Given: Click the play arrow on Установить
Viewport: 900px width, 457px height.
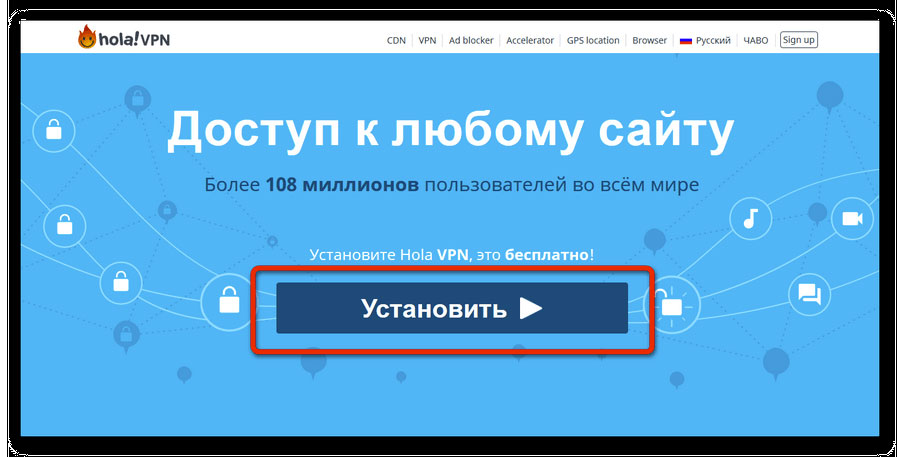Looking at the screenshot, I should (x=531, y=308).
